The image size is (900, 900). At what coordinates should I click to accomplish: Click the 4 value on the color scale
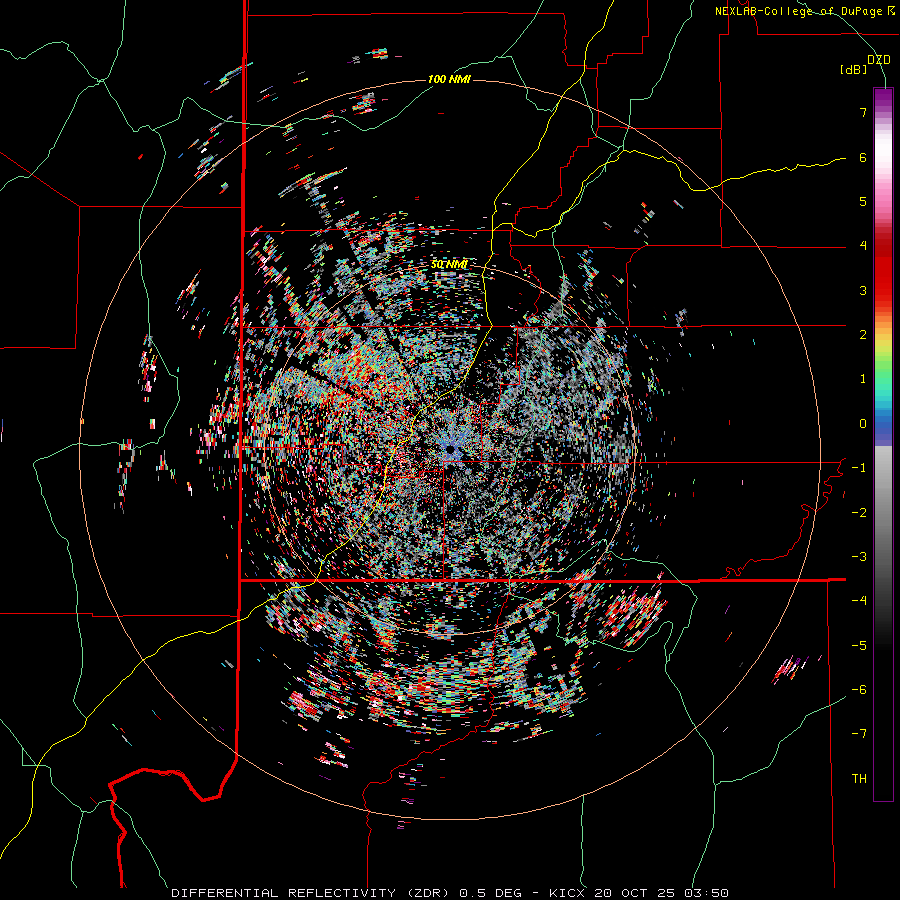pyautogui.click(x=863, y=246)
